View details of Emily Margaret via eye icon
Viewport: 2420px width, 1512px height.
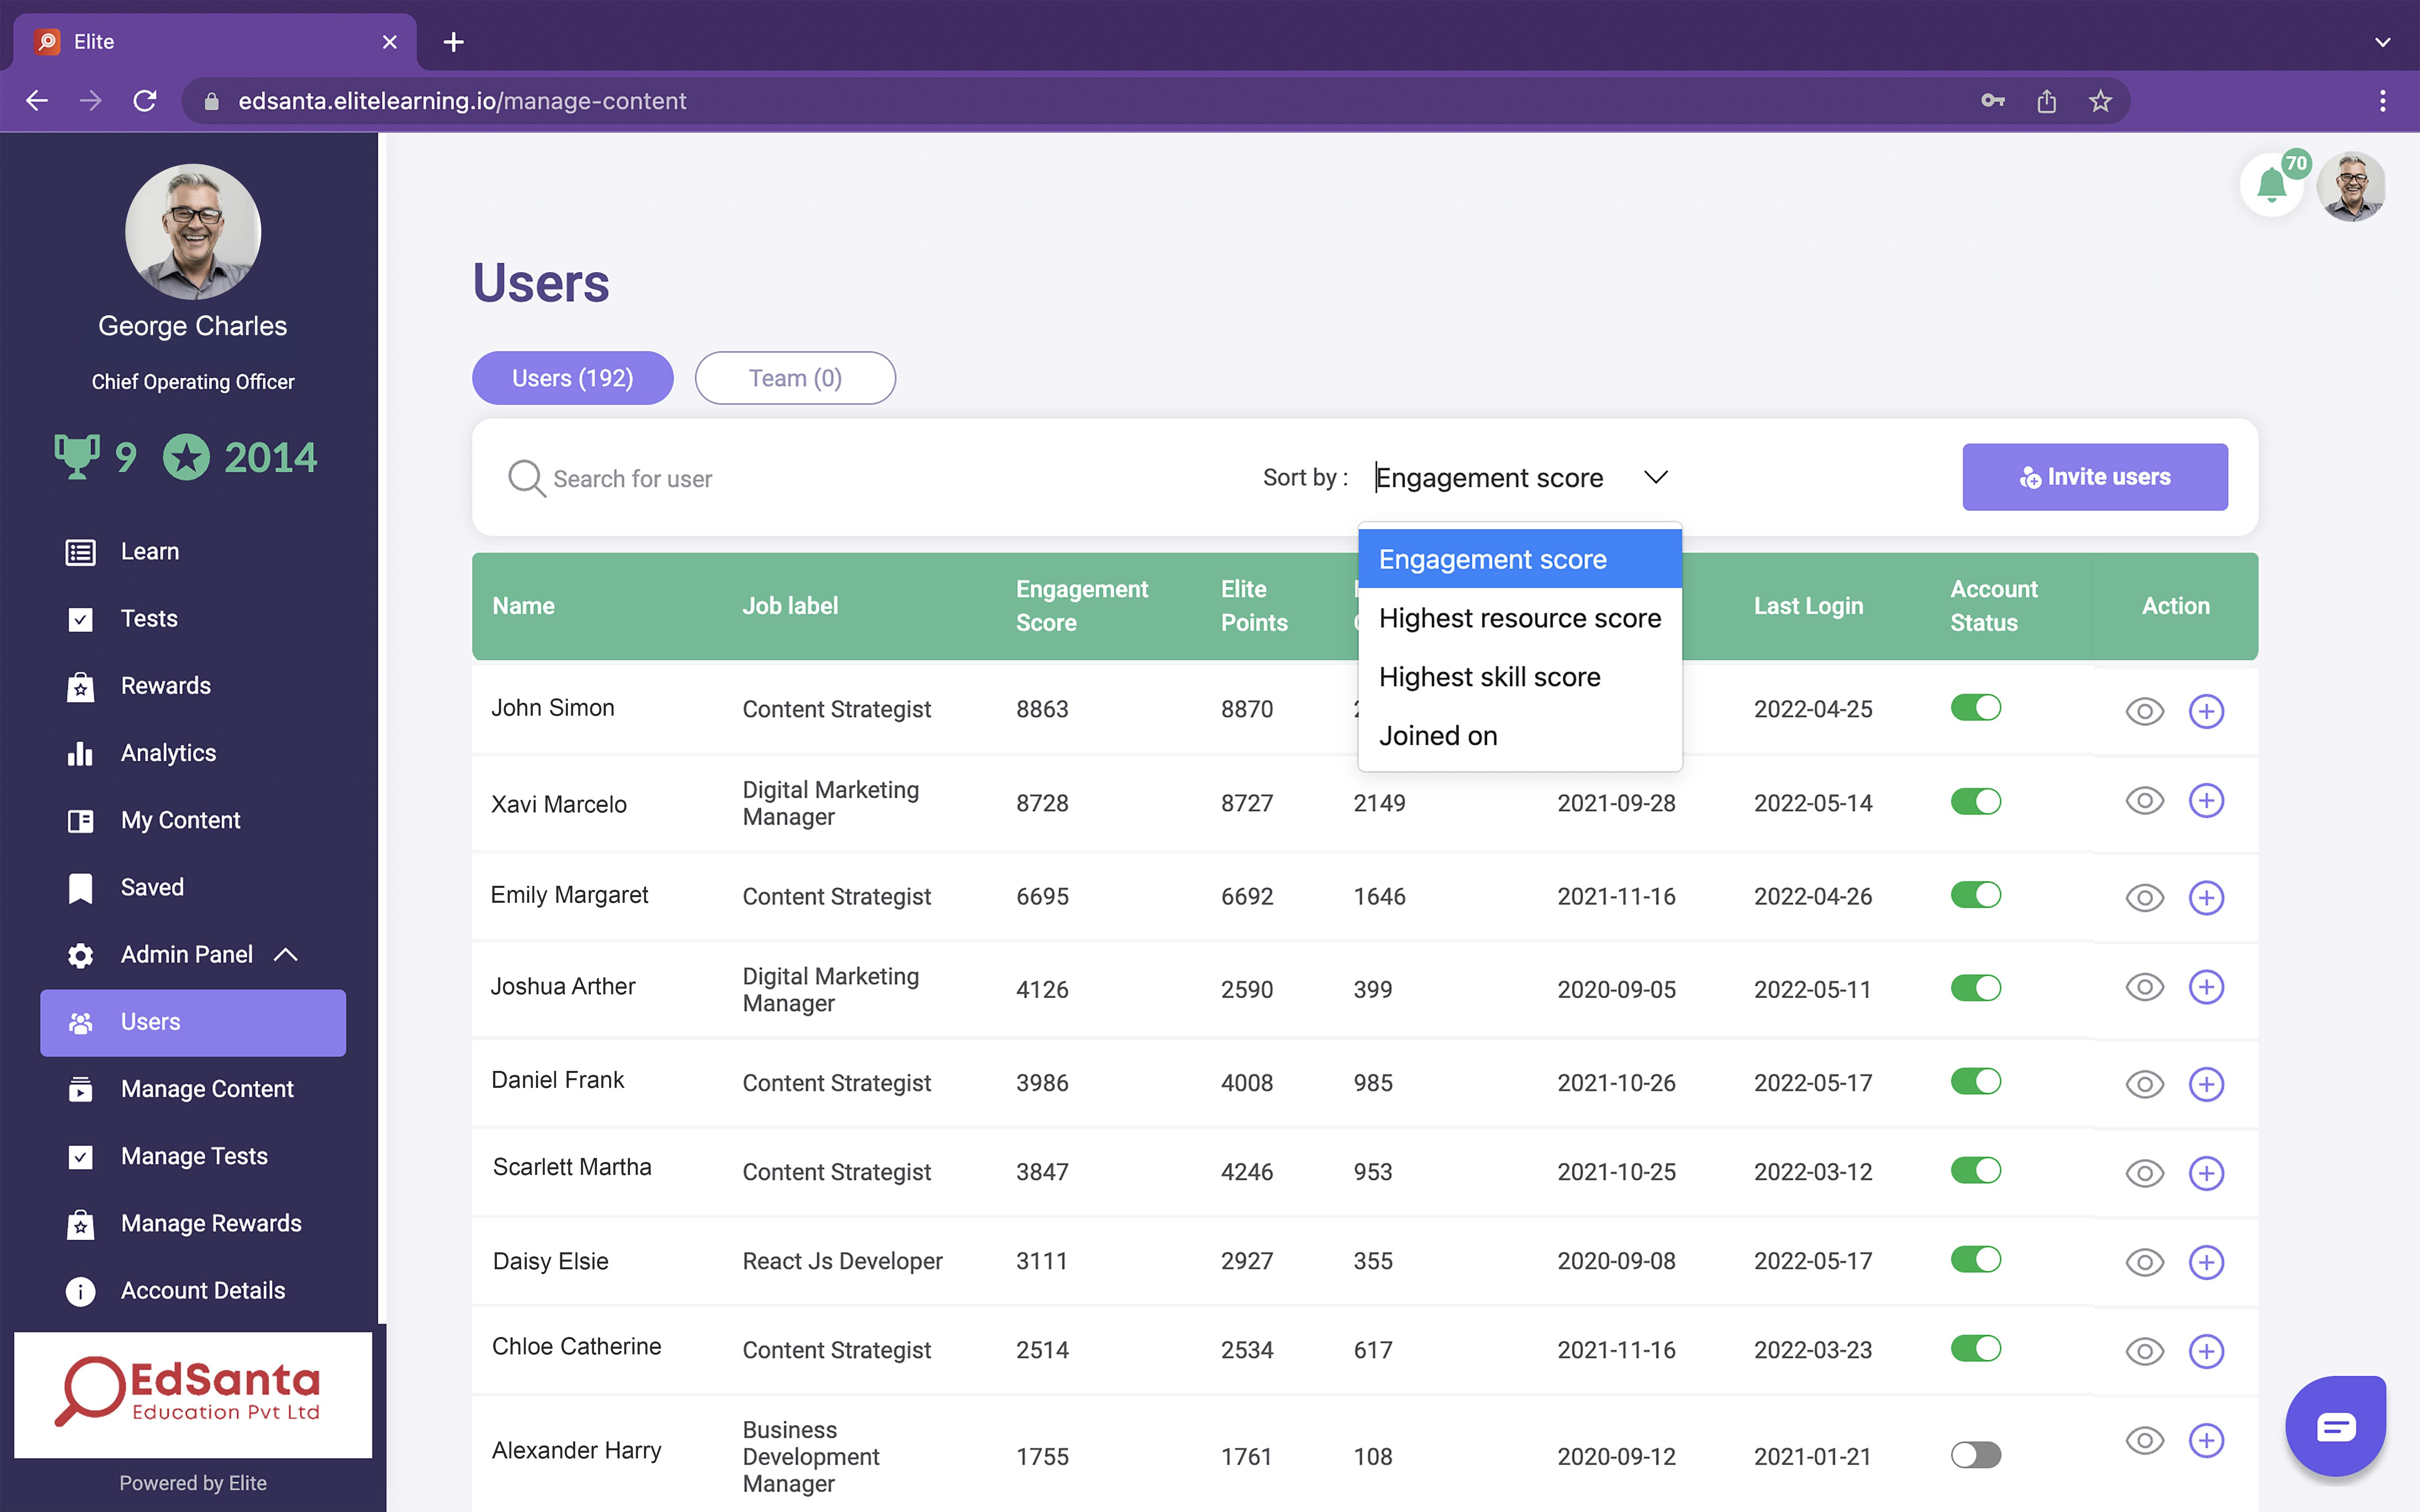click(2144, 897)
